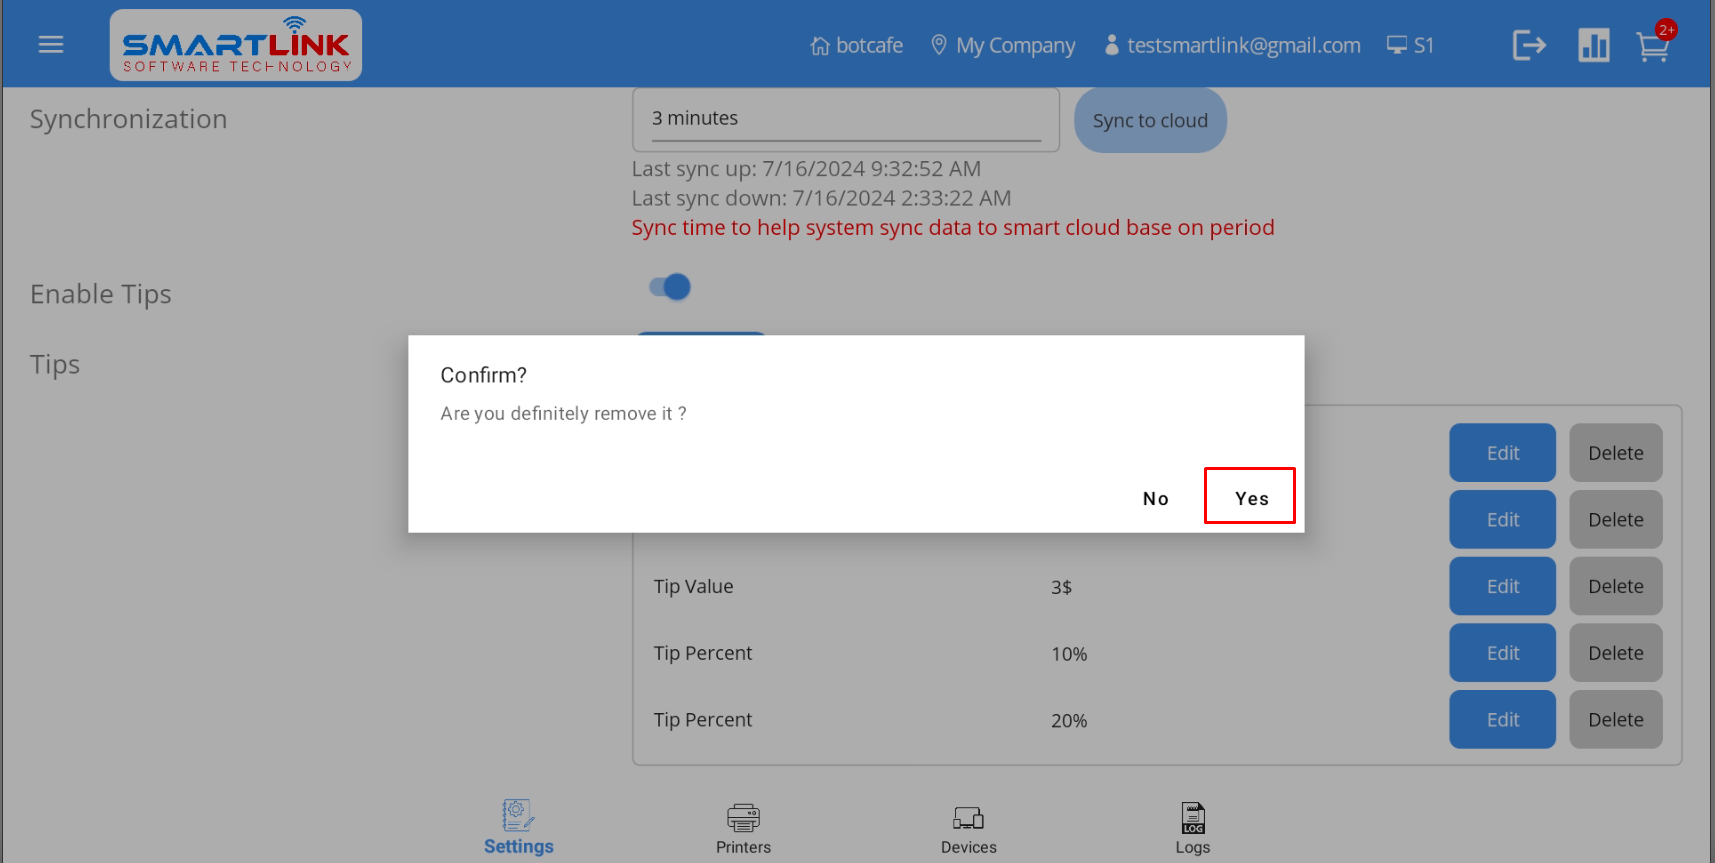
Task: Click the S1 station monitor icon
Action: 1410,46
